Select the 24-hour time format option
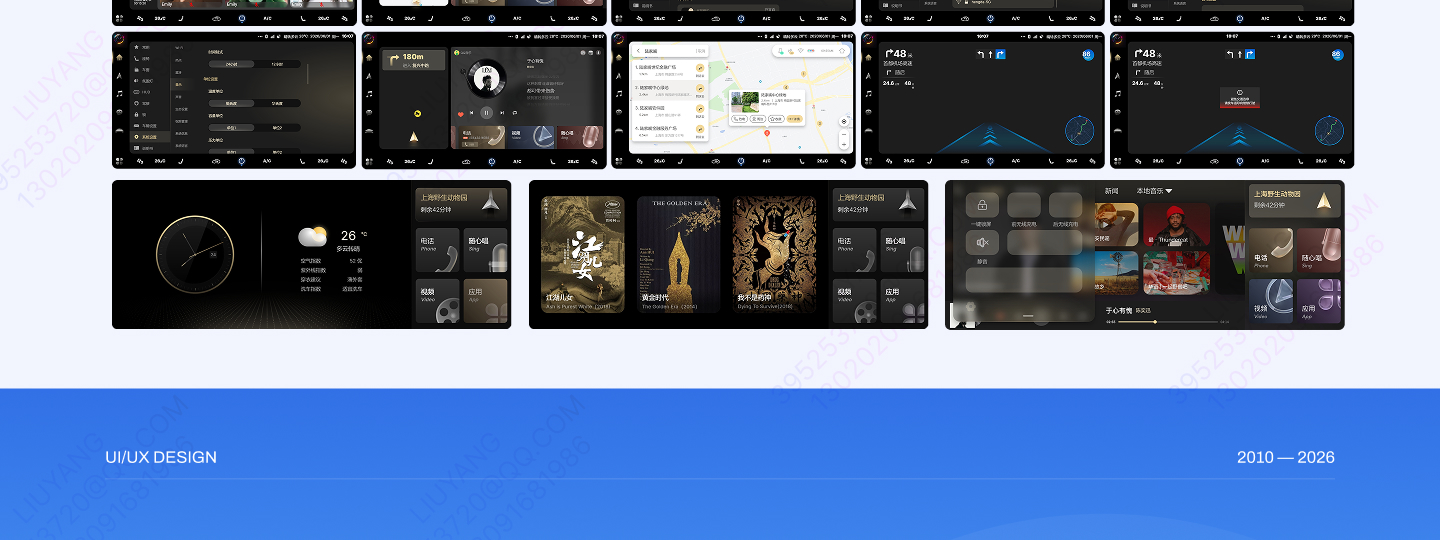Viewport: 1440px width, 540px height. click(231, 64)
